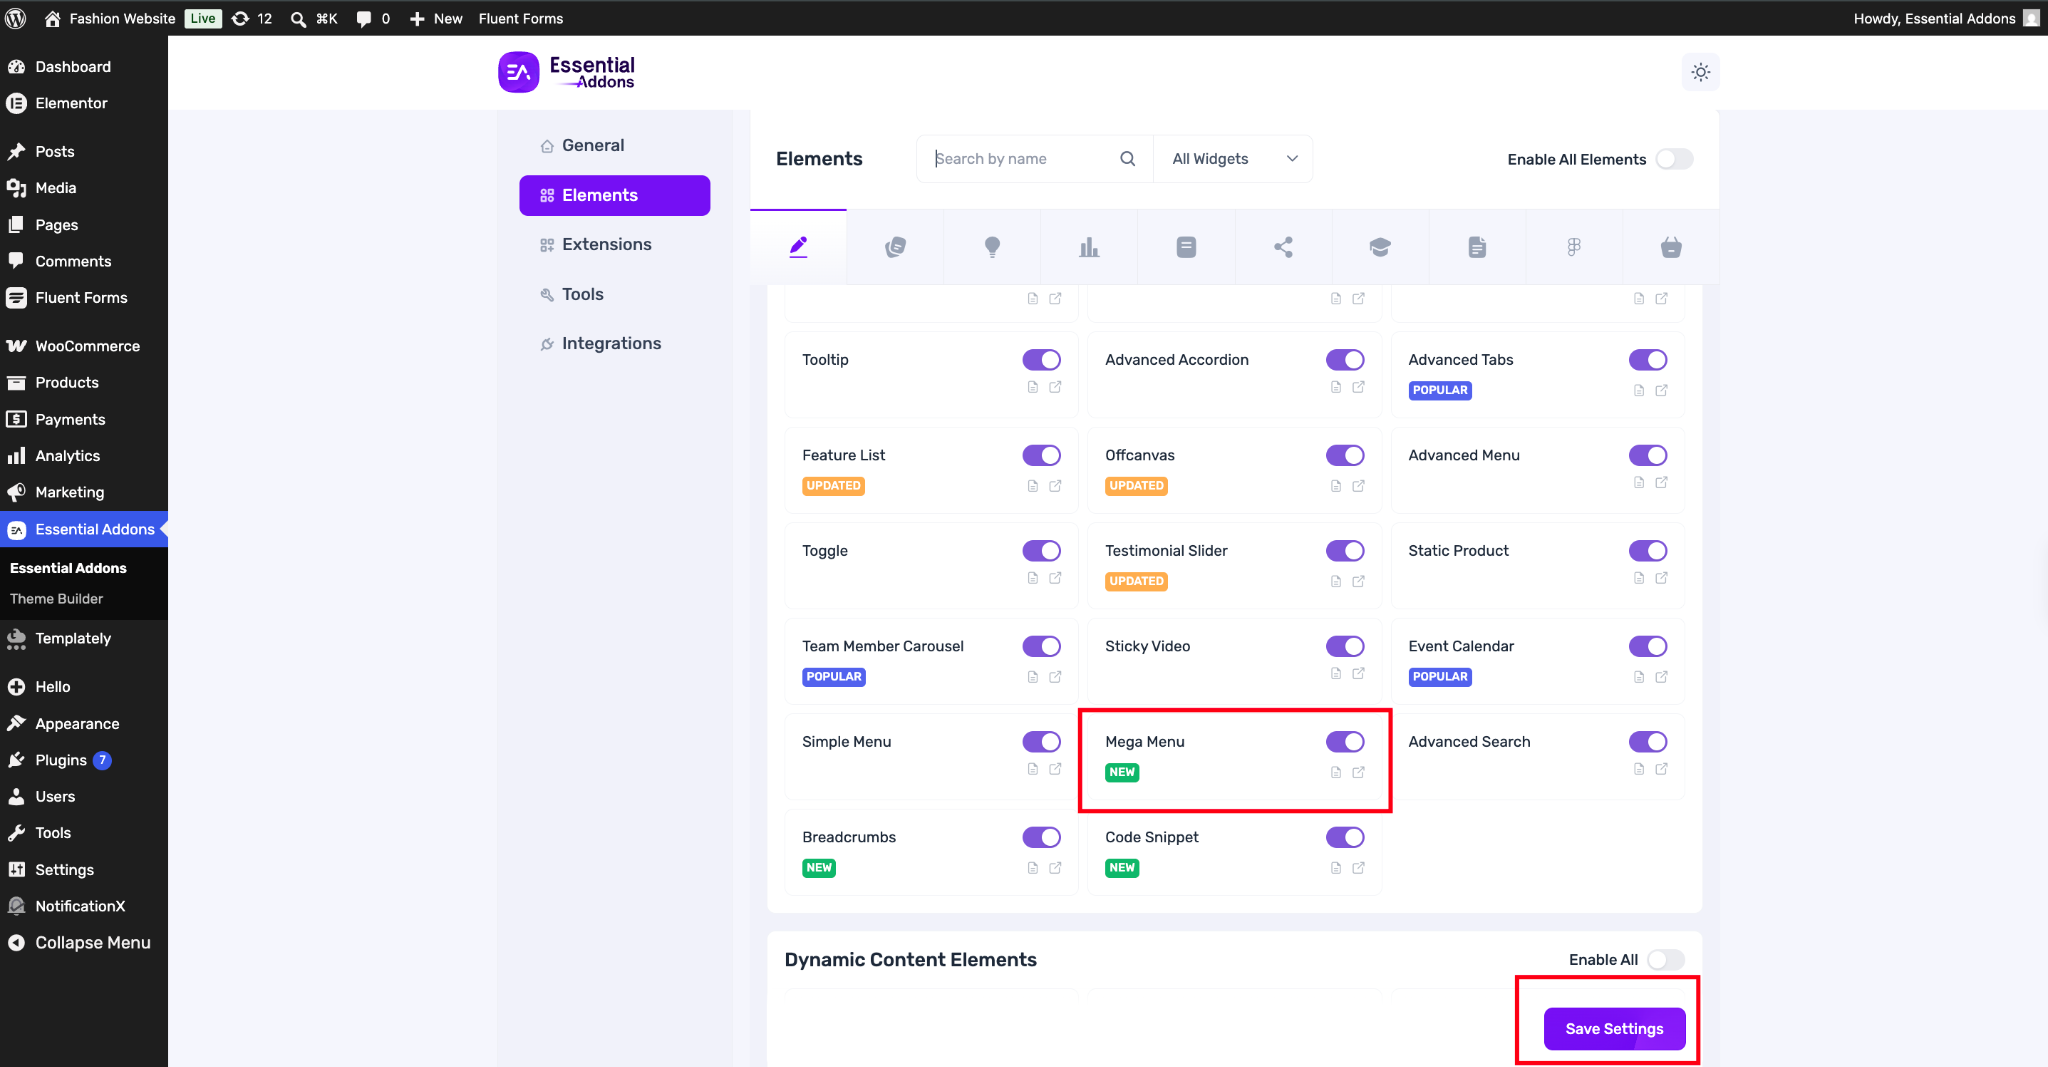The image size is (2048, 1067).
Task: Open Code Snippet documentation icon
Action: (x=1336, y=868)
